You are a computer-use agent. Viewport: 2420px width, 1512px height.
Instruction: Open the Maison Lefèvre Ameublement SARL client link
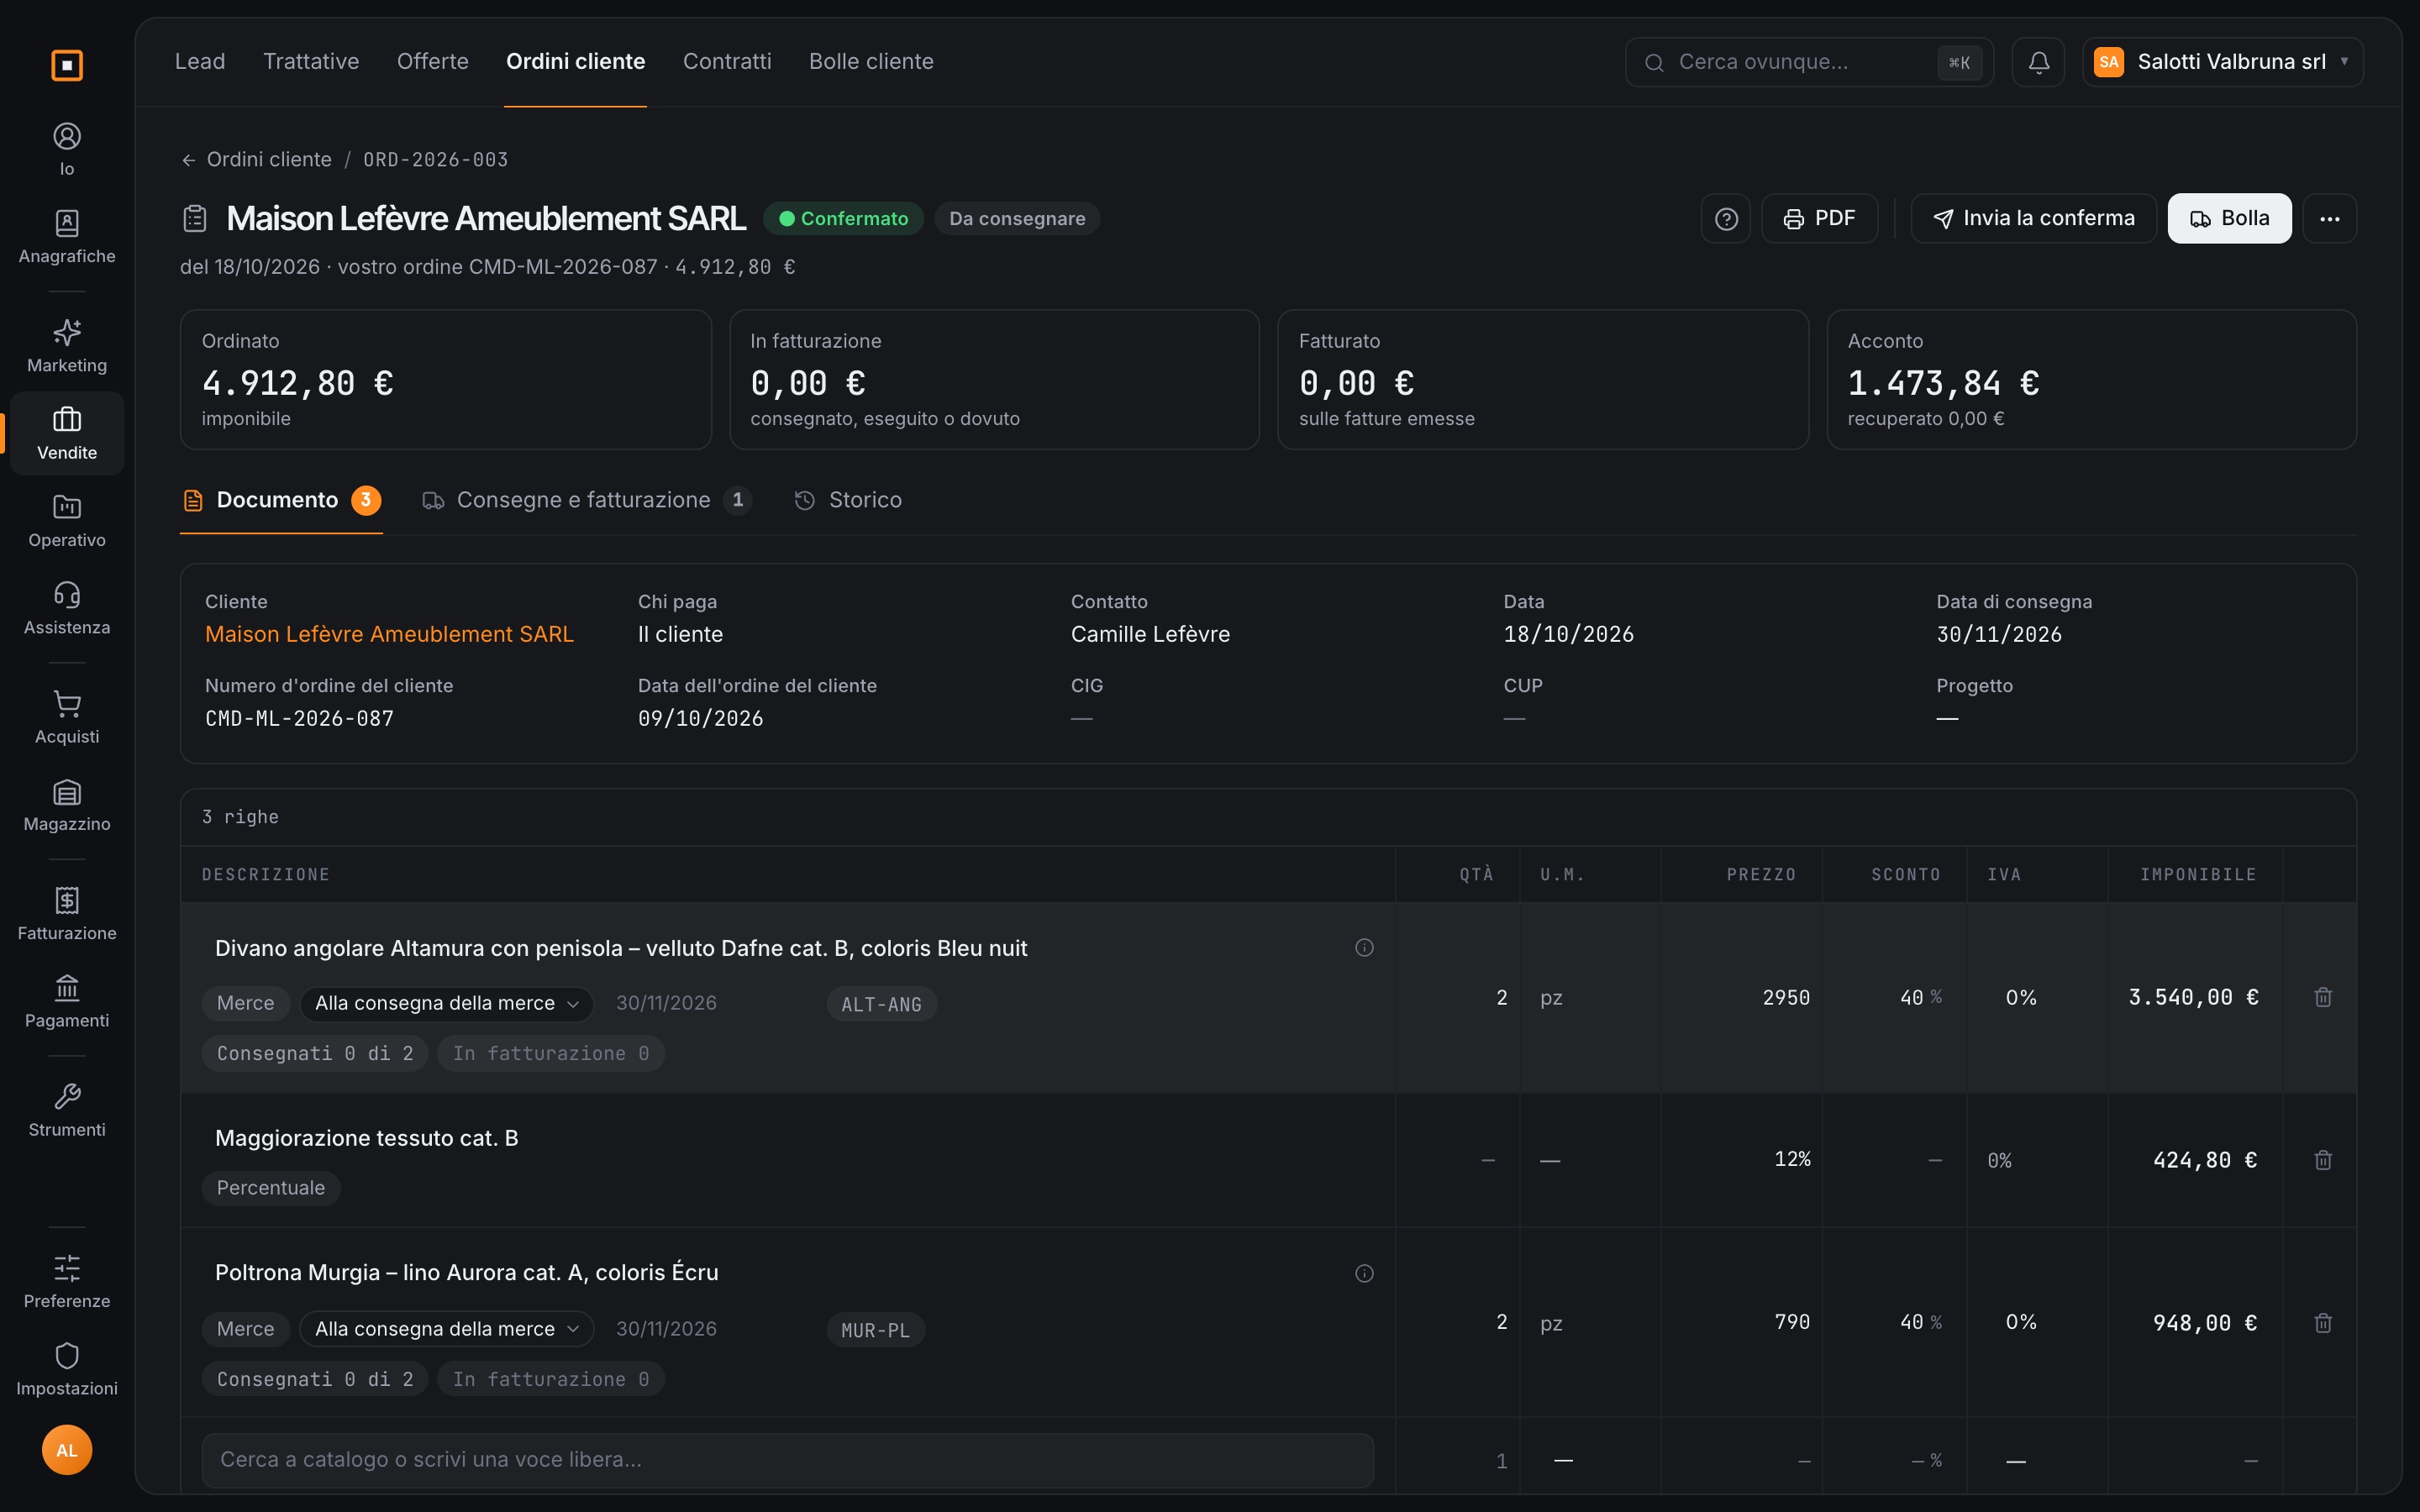(389, 634)
